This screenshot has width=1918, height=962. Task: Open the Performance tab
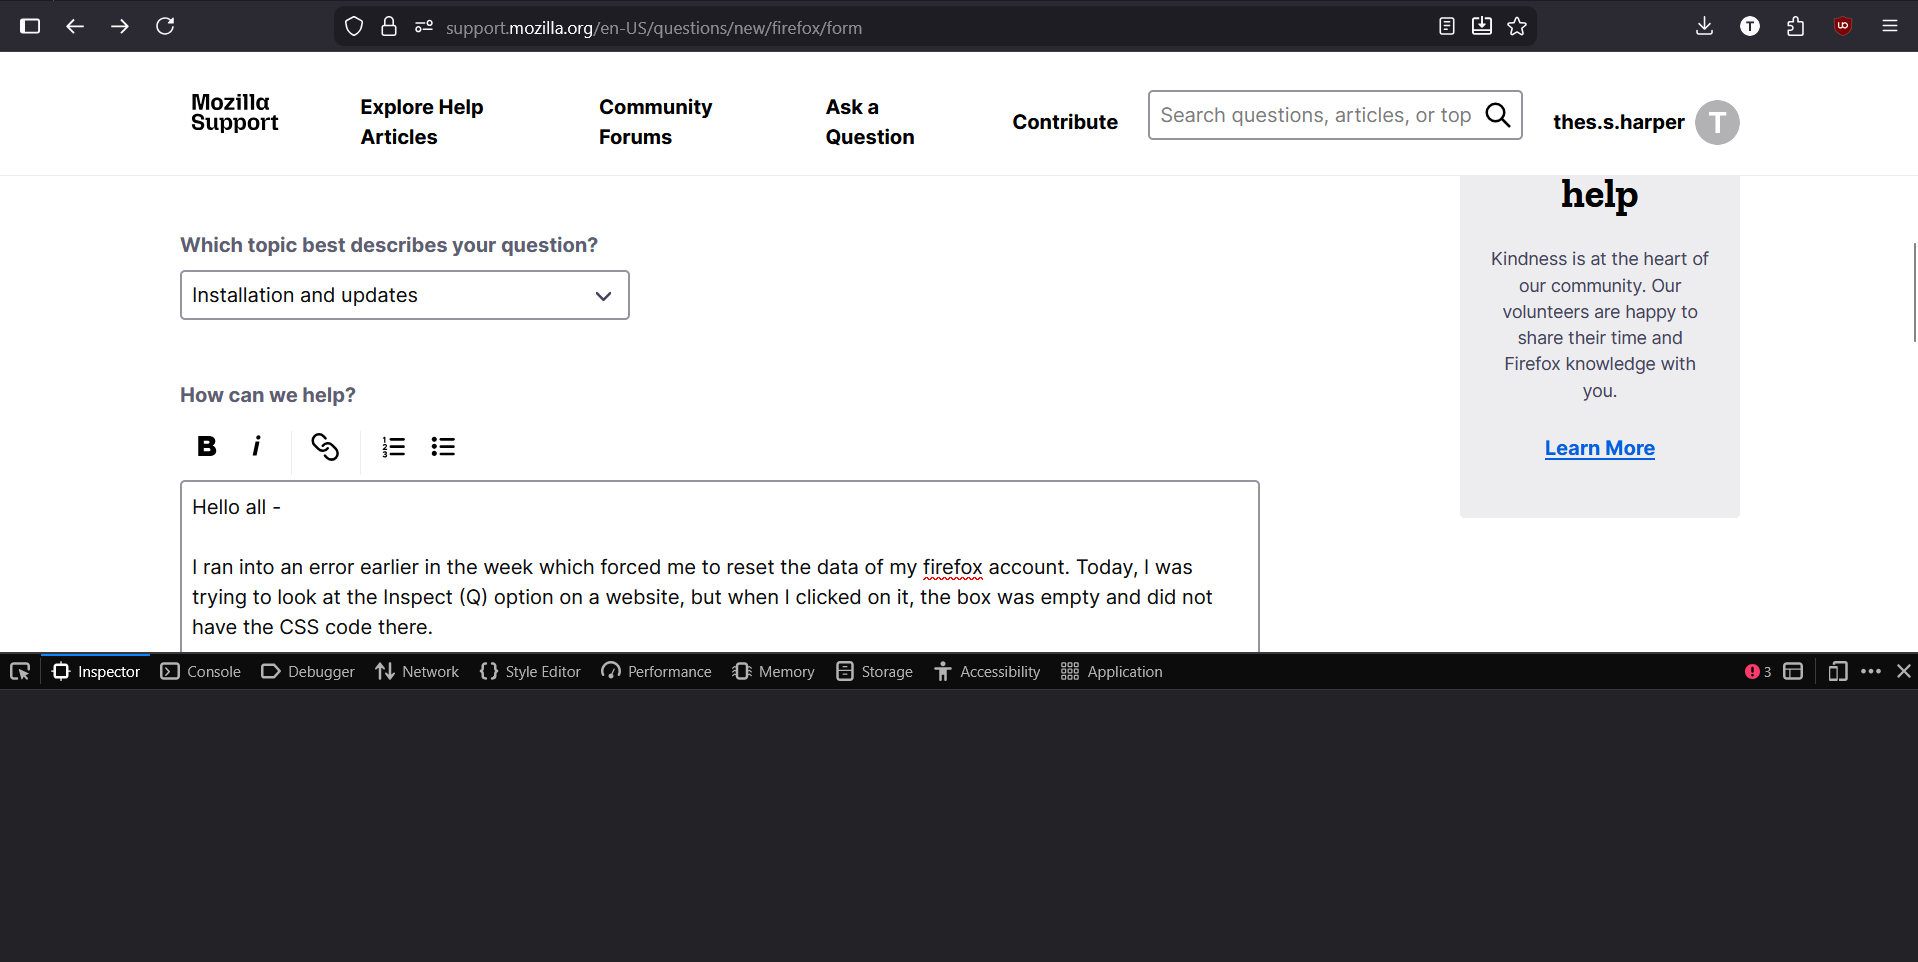[x=656, y=671]
